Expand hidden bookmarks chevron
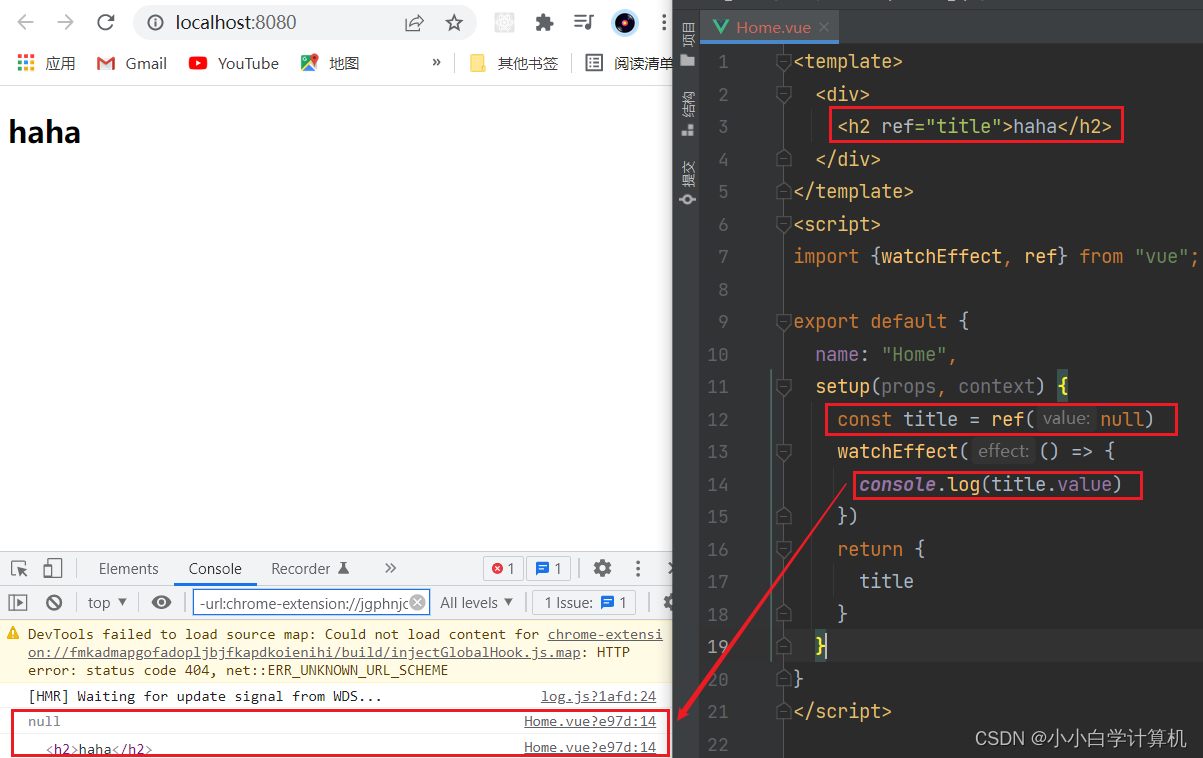The height and width of the screenshot is (758, 1203). coord(436,62)
